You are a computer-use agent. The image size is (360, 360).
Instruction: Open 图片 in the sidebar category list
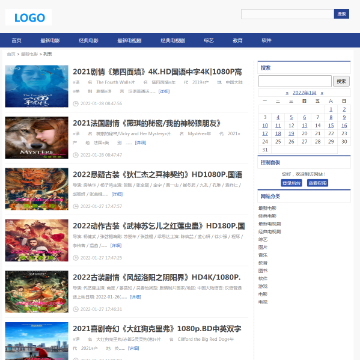(x=263, y=247)
